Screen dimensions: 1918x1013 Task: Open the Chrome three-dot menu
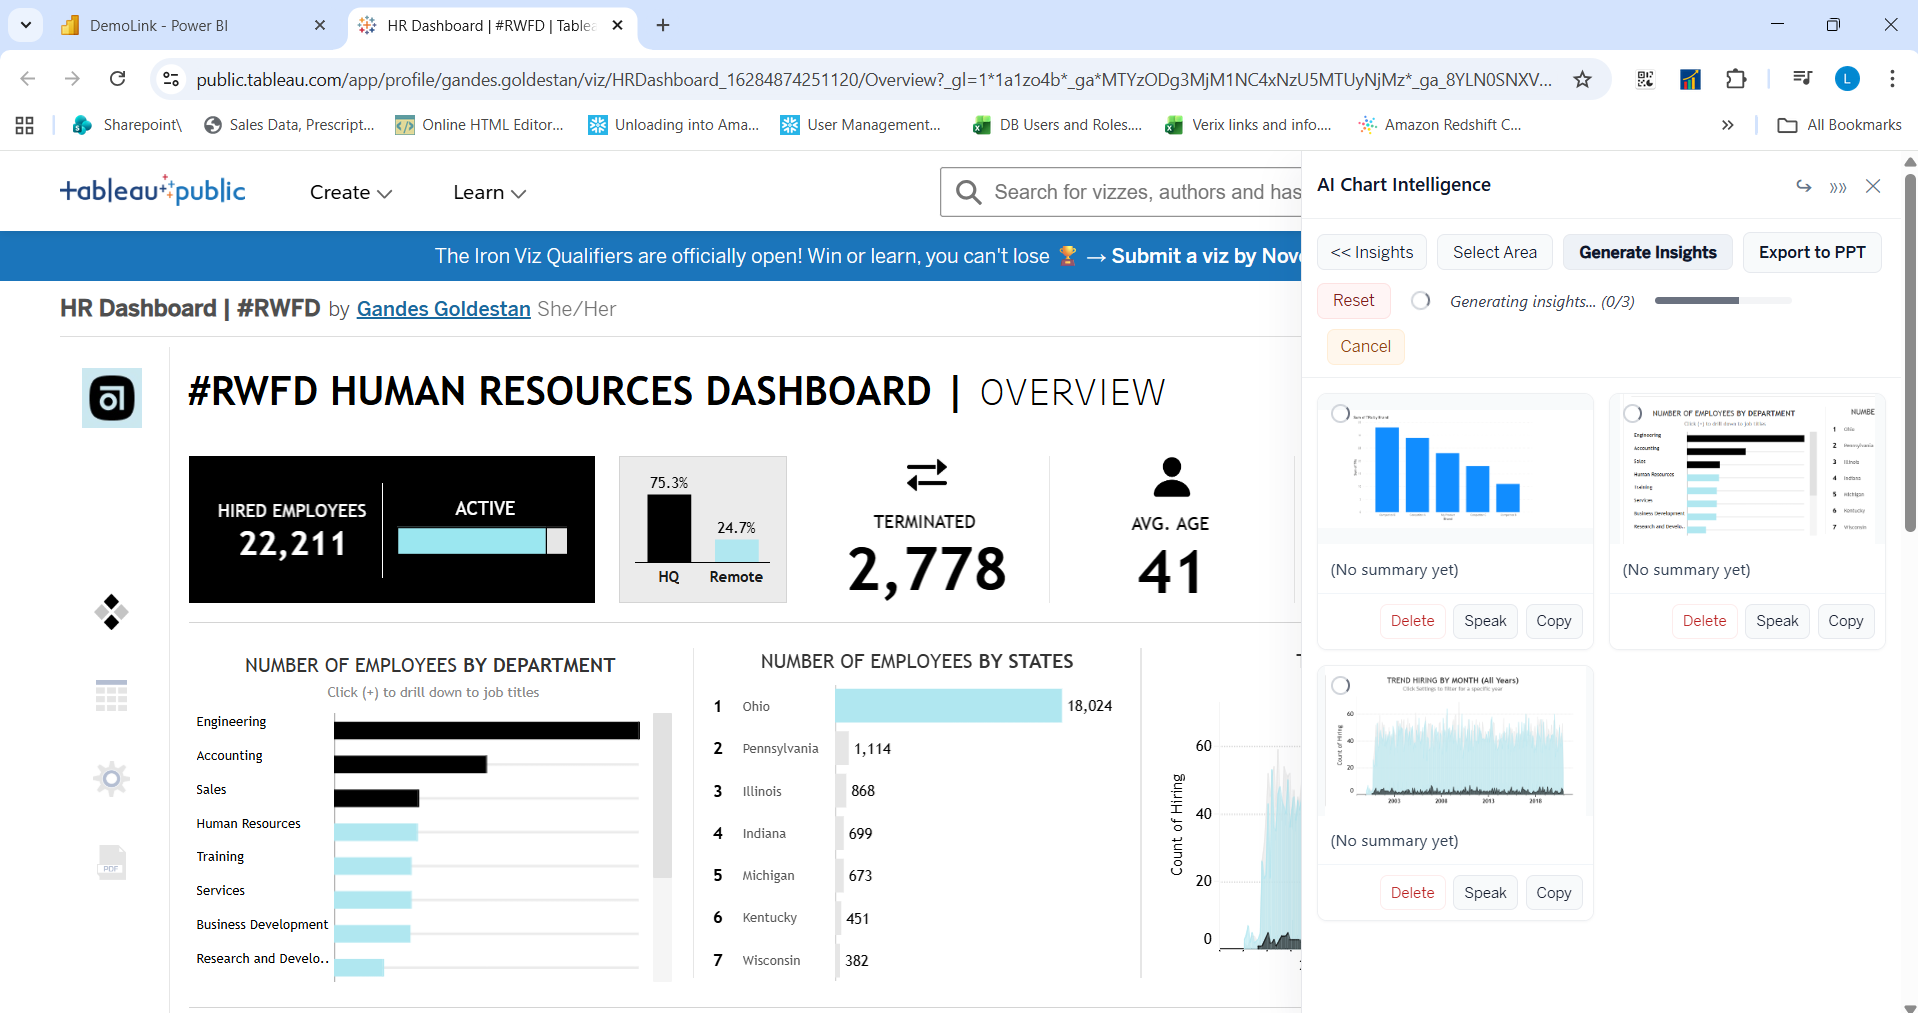pyautogui.click(x=1895, y=79)
